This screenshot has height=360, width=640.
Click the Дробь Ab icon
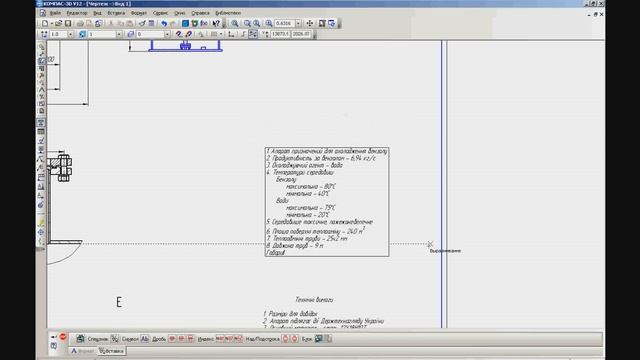[145, 339]
